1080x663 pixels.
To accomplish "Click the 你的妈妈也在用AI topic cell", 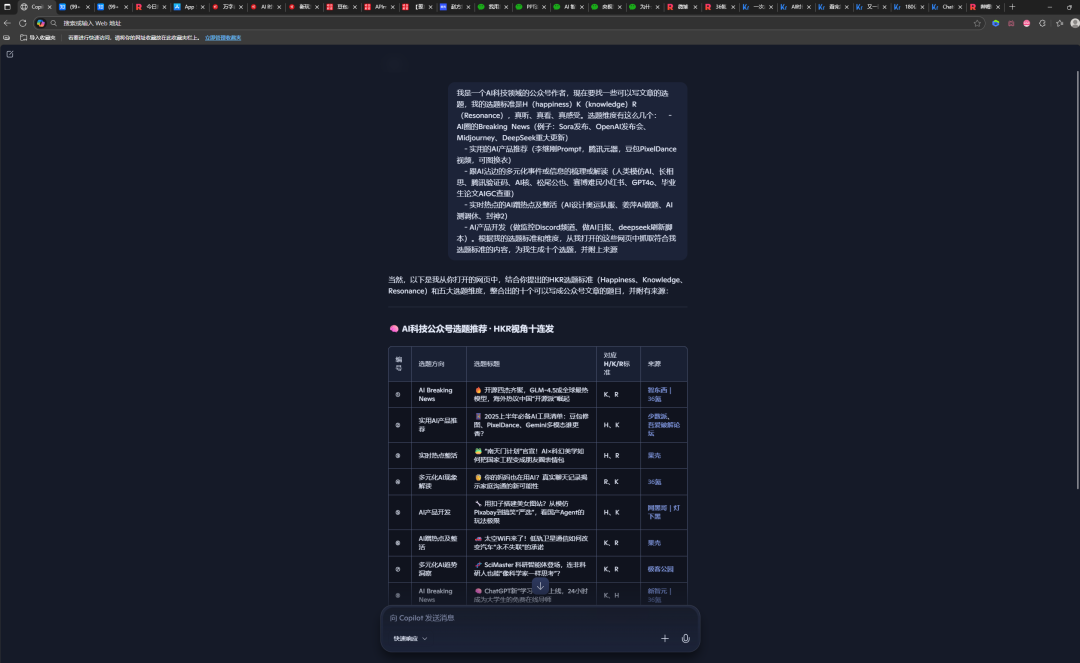I will click(531, 482).
